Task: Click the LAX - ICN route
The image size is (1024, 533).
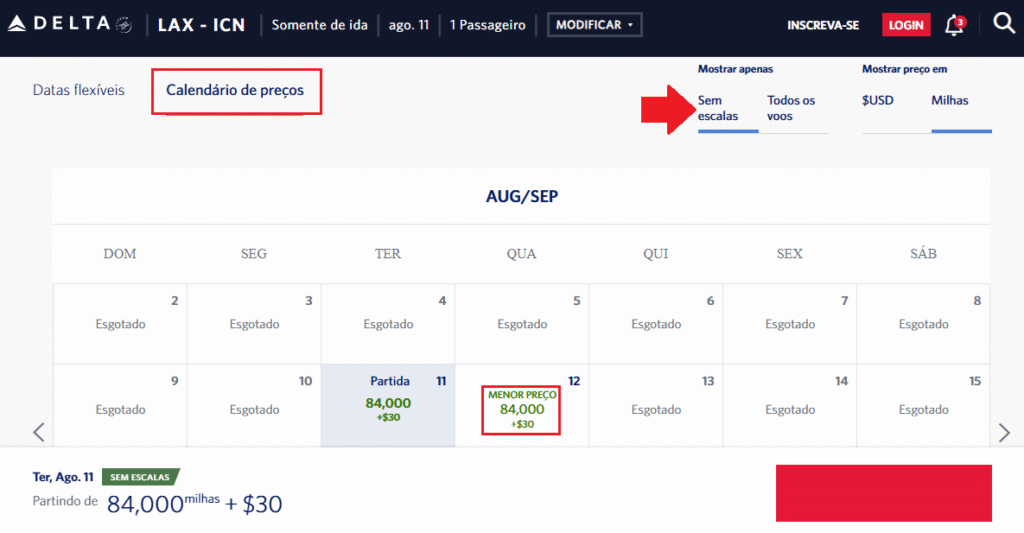Action: tap(201, 25)
